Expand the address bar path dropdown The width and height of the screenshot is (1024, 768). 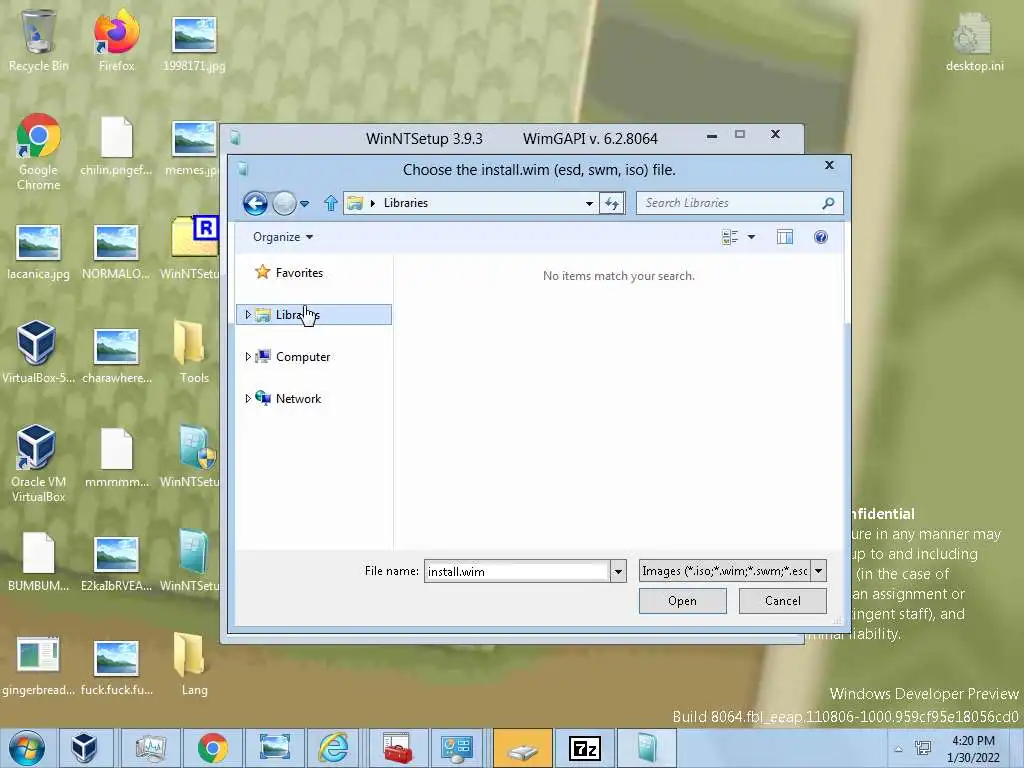[x=589, y=203]
